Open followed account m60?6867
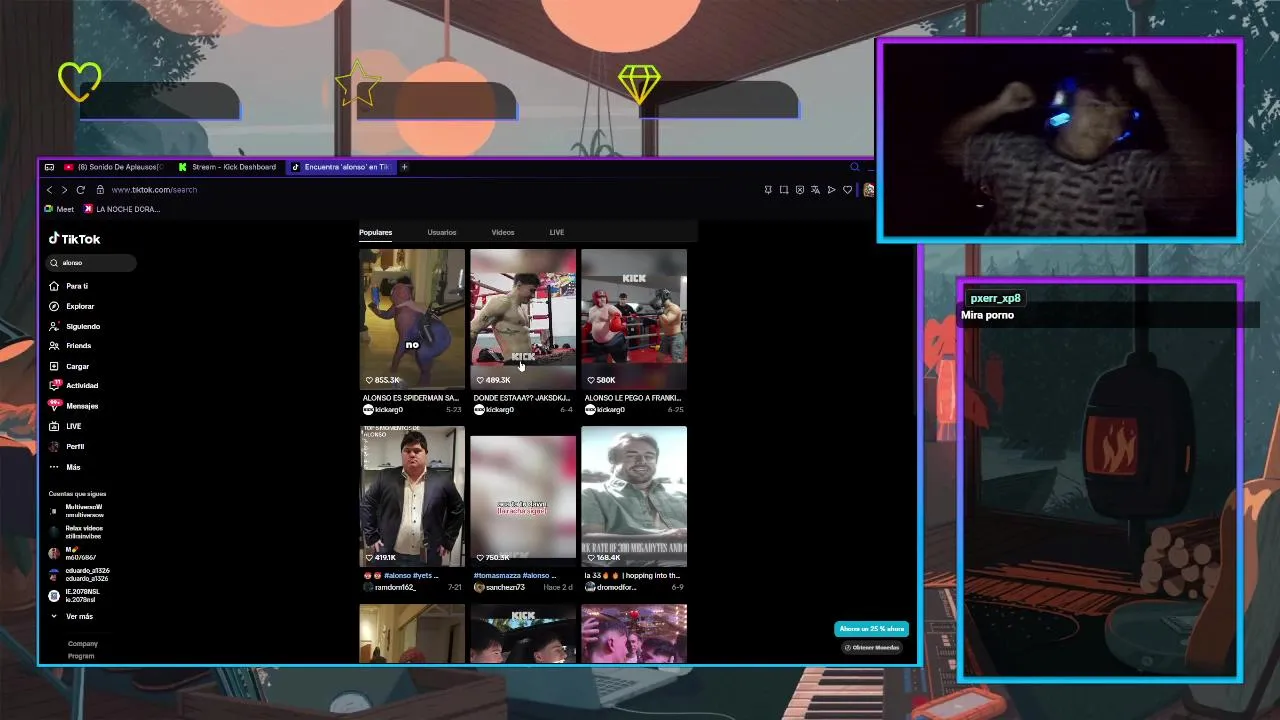Image resolution: width=1280 pixels, height=720 pixels. click(73, 553)
